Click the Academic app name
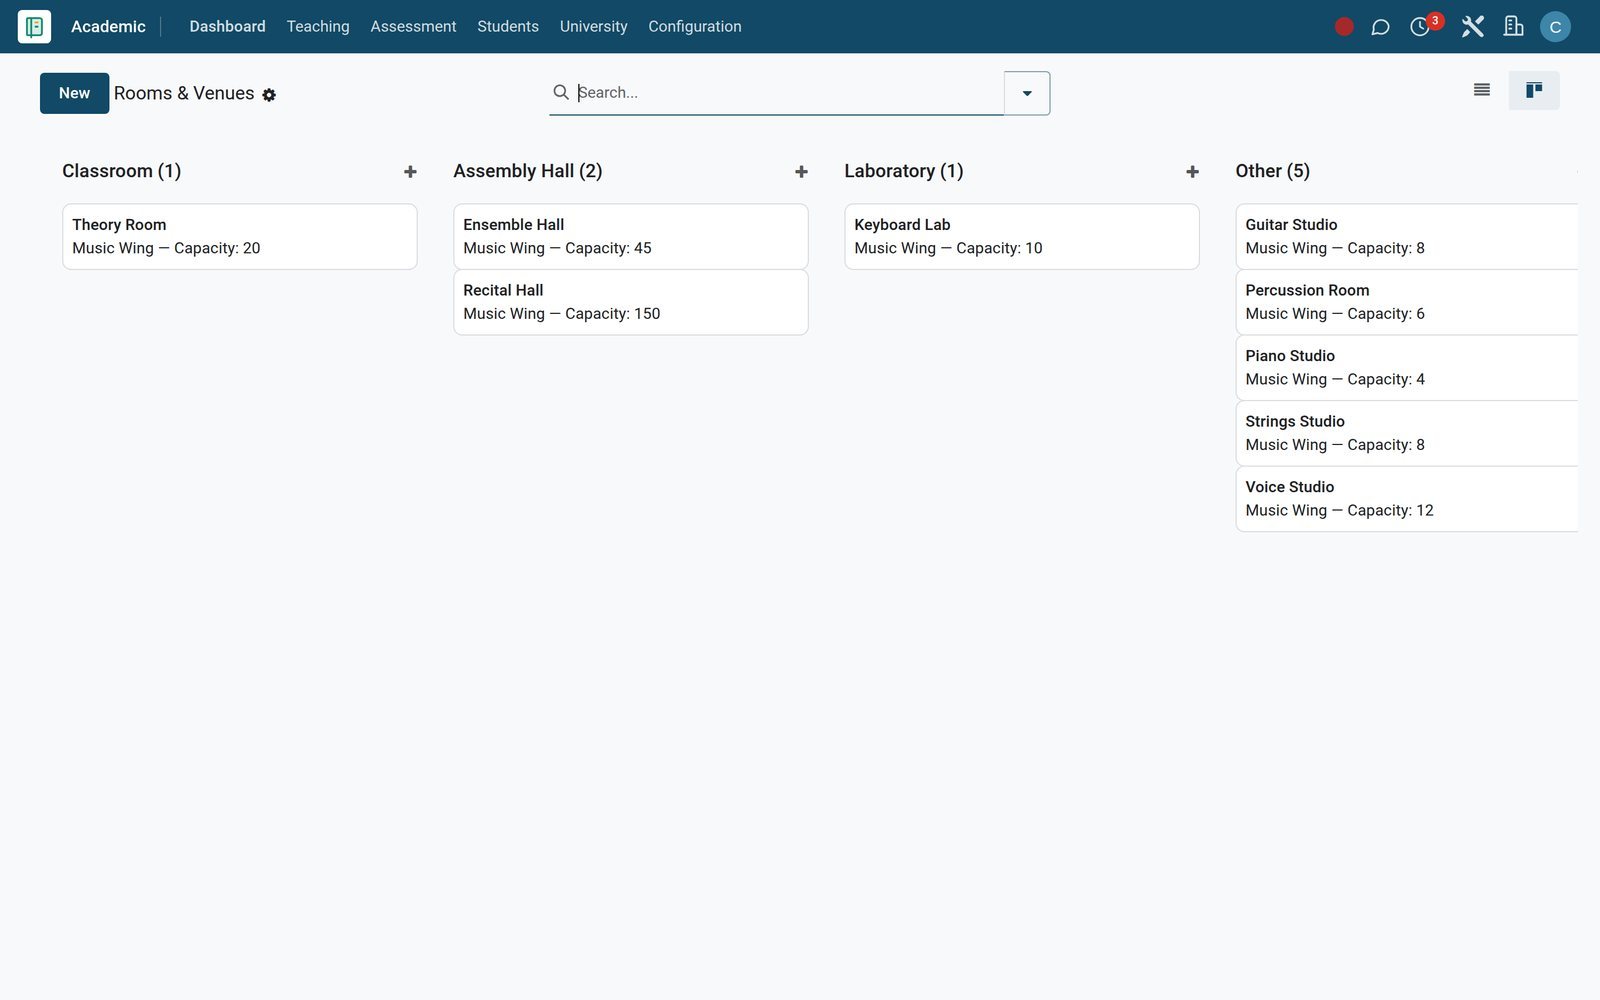Image resolution: width=1600 pixels, height=1000 pixels. [108, 26]
